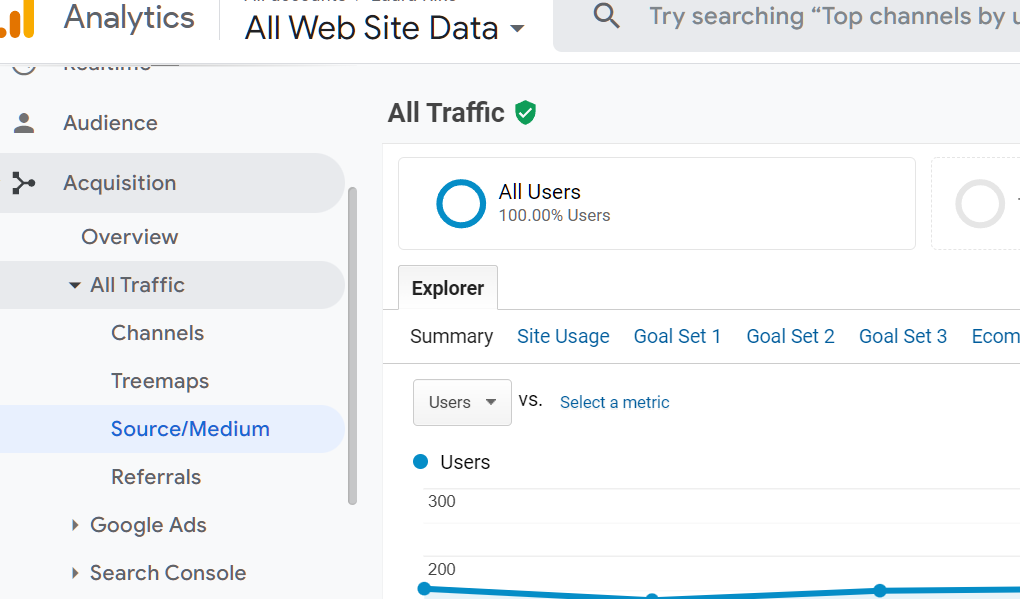Click the green verified shield icon

click(526, 113)
